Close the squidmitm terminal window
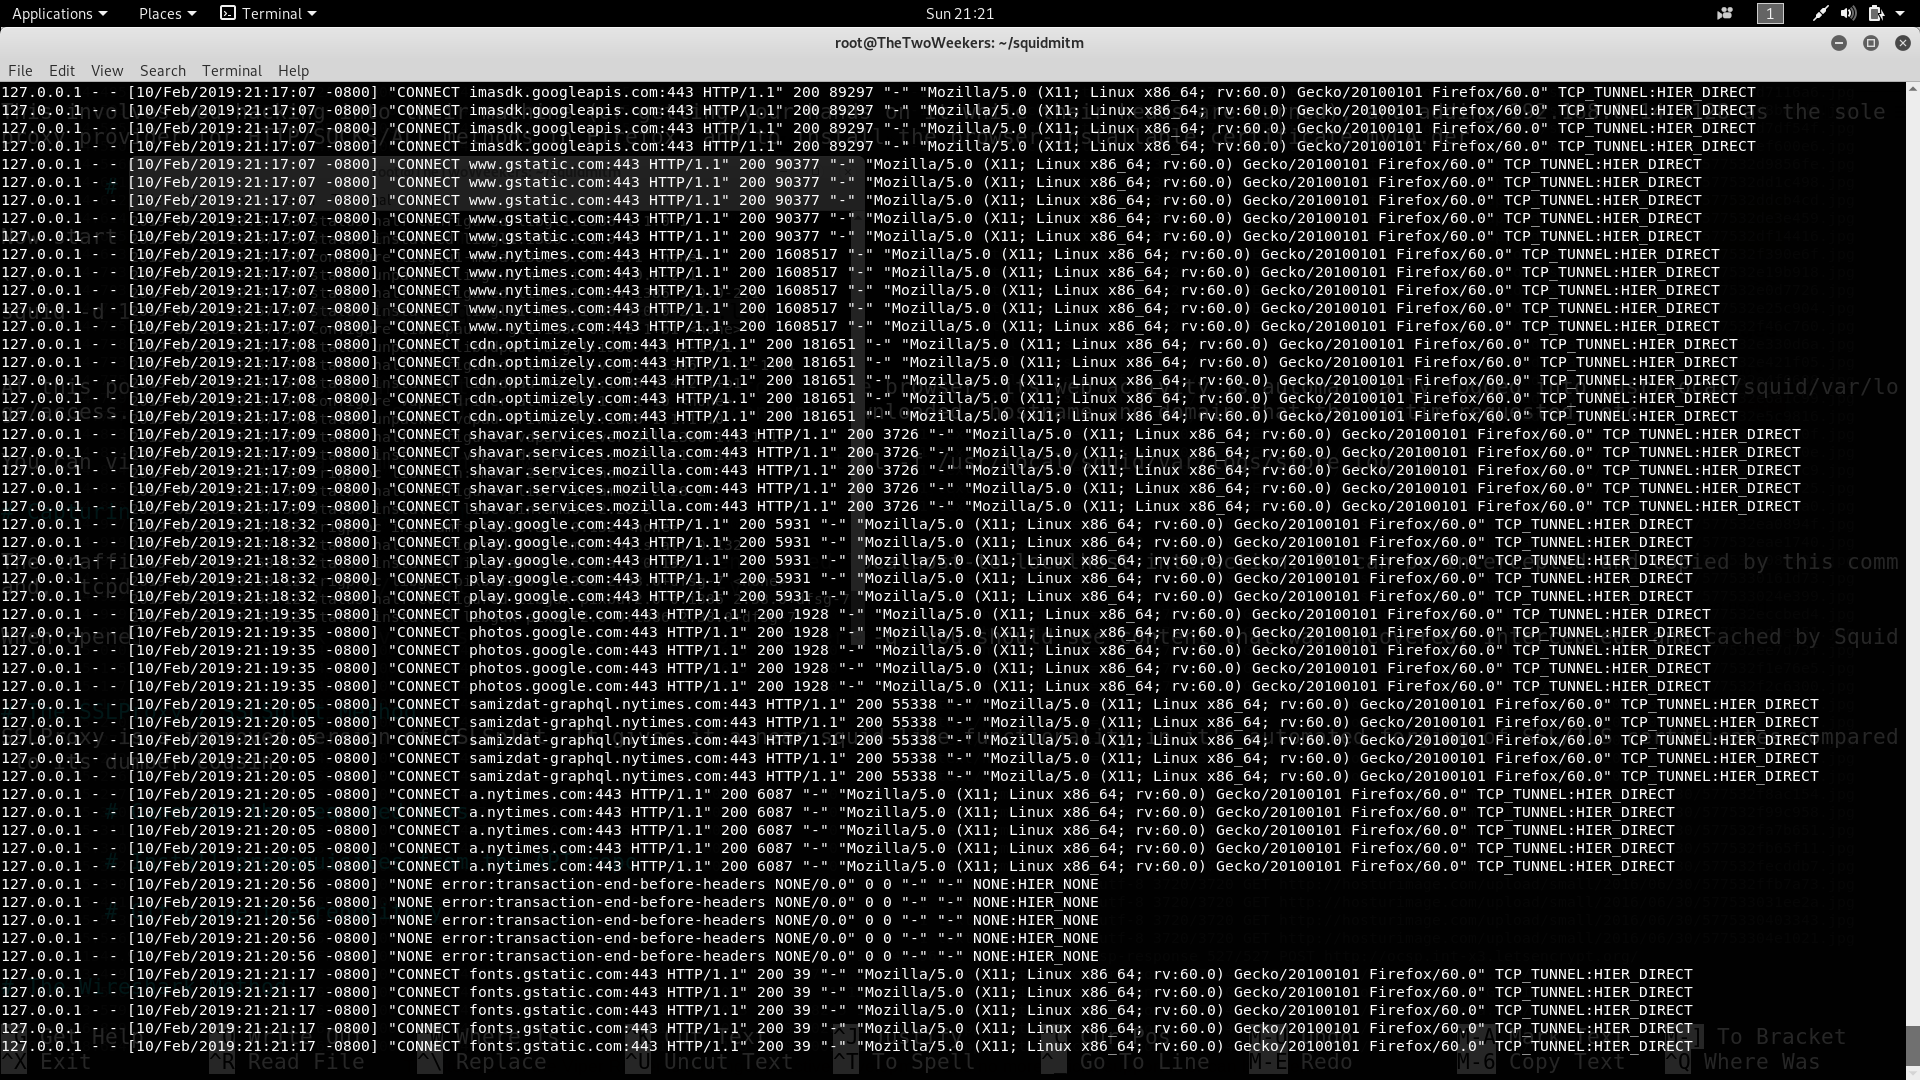Image resolution: width=1920 pixels, height=1080 pixels. (x=1902, y=43)
